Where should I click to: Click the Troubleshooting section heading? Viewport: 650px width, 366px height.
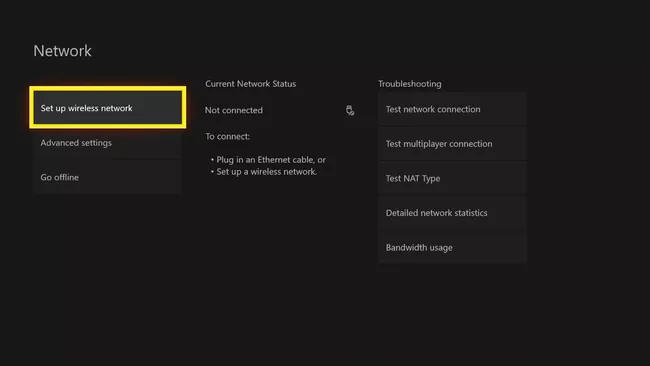[410, 84]
